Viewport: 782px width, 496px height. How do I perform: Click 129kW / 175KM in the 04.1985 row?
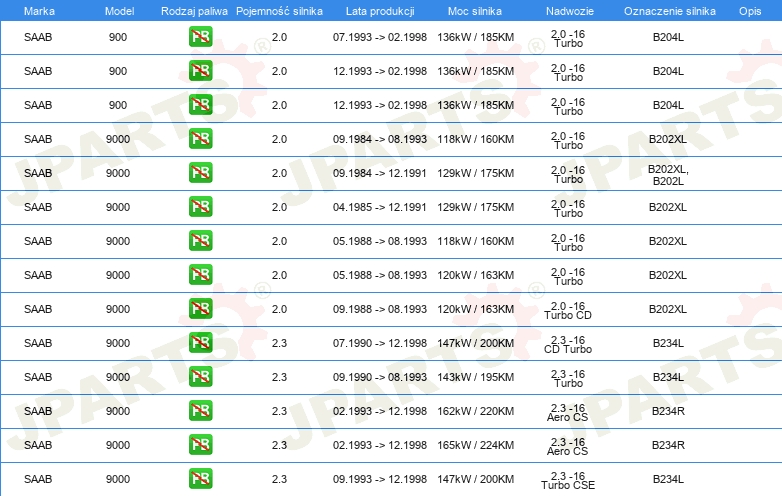tap(475, 207)
